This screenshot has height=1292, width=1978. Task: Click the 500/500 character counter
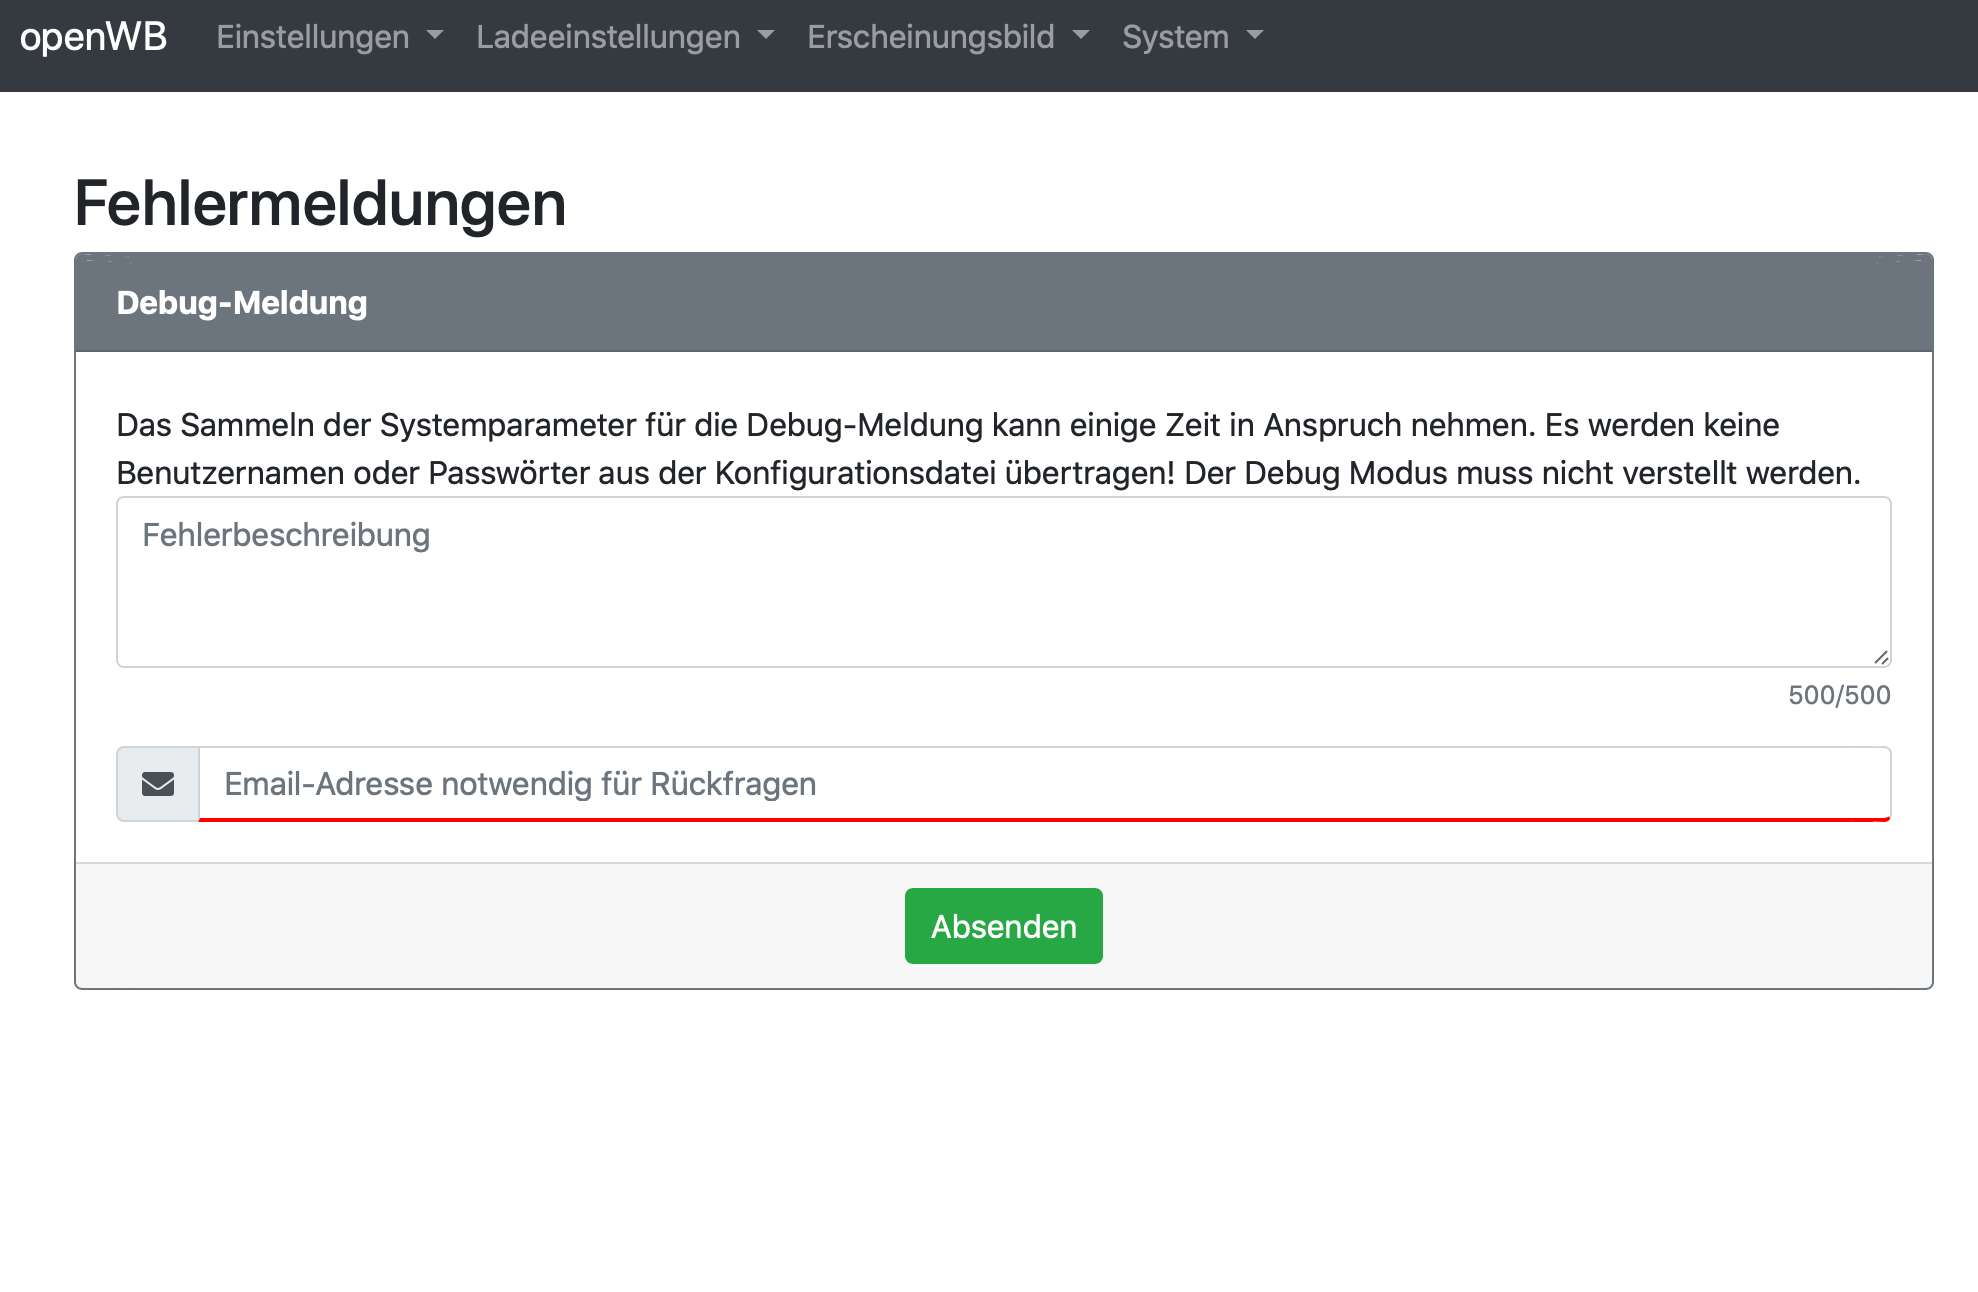pos(1838,695)
